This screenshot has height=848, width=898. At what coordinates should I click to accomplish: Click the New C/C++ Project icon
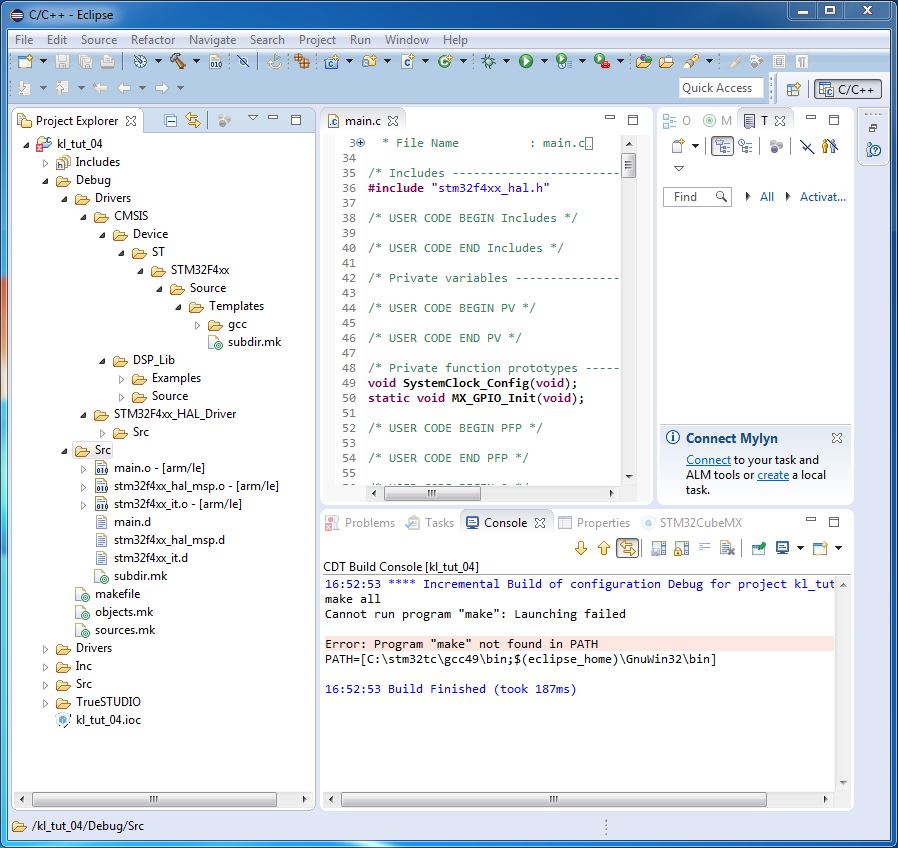332,61
